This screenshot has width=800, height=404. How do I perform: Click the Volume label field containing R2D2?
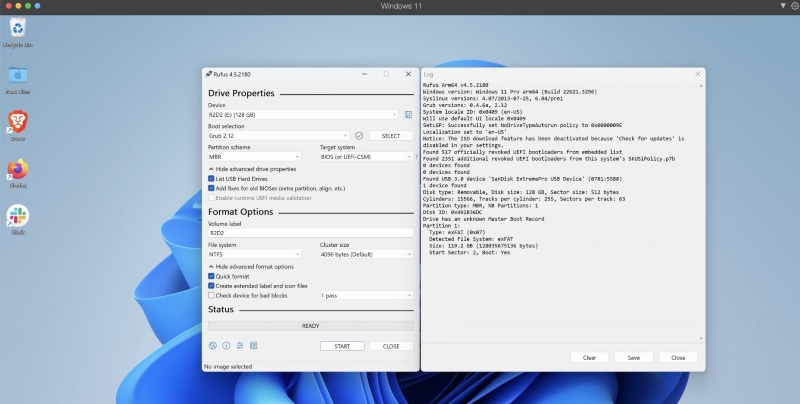tap(311, 233)
